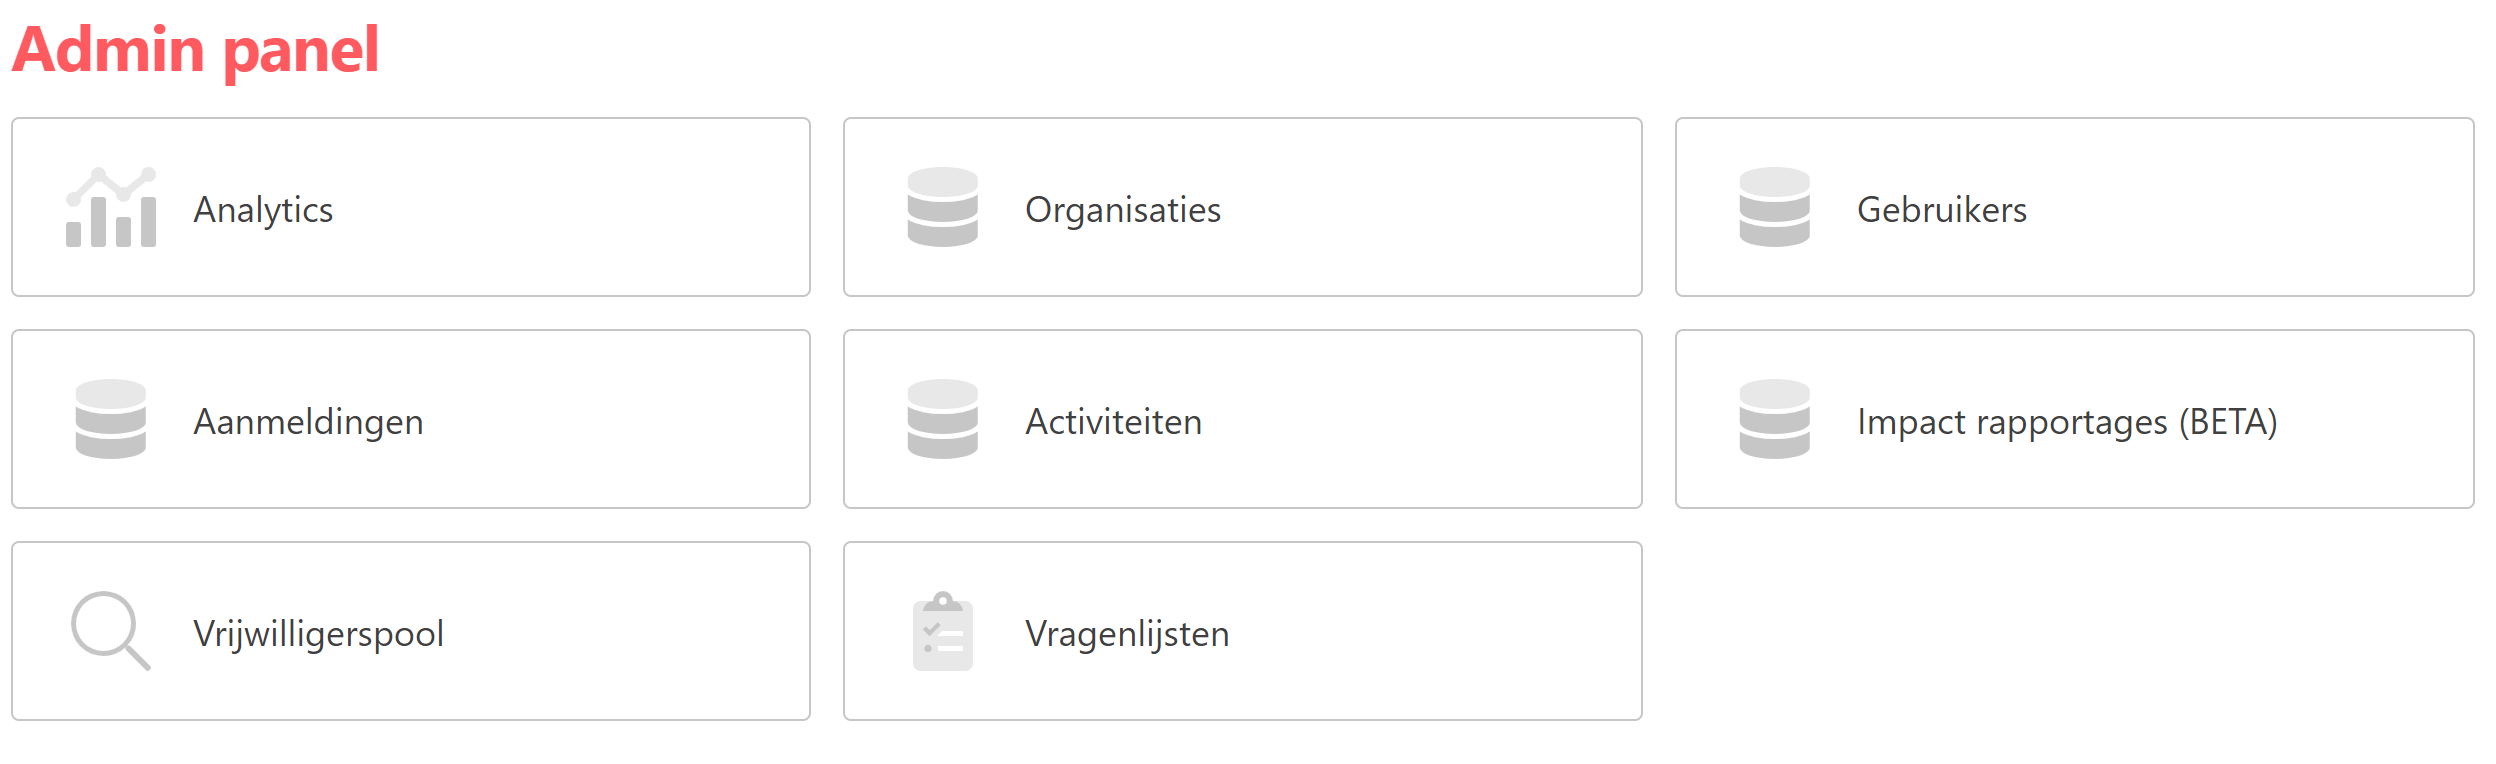Navigate to Vragenlijsten via its label
Screen dimensions: 2496x764
coord(1127,634)
